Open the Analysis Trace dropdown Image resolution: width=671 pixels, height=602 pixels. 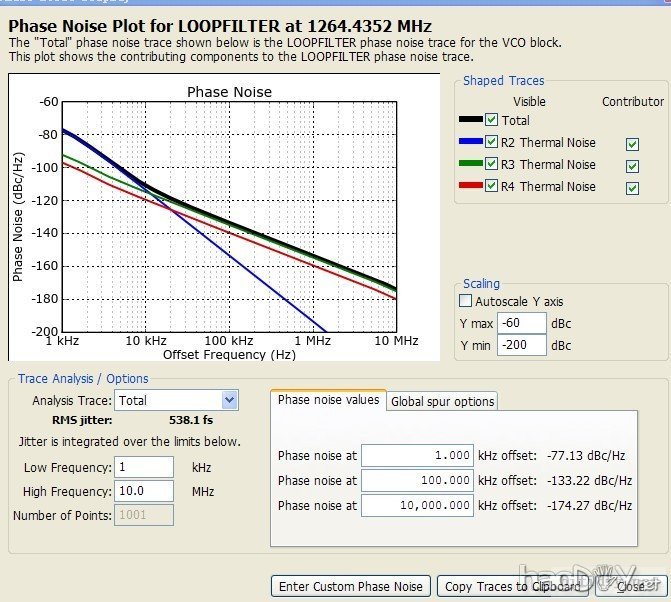(229, 400)
